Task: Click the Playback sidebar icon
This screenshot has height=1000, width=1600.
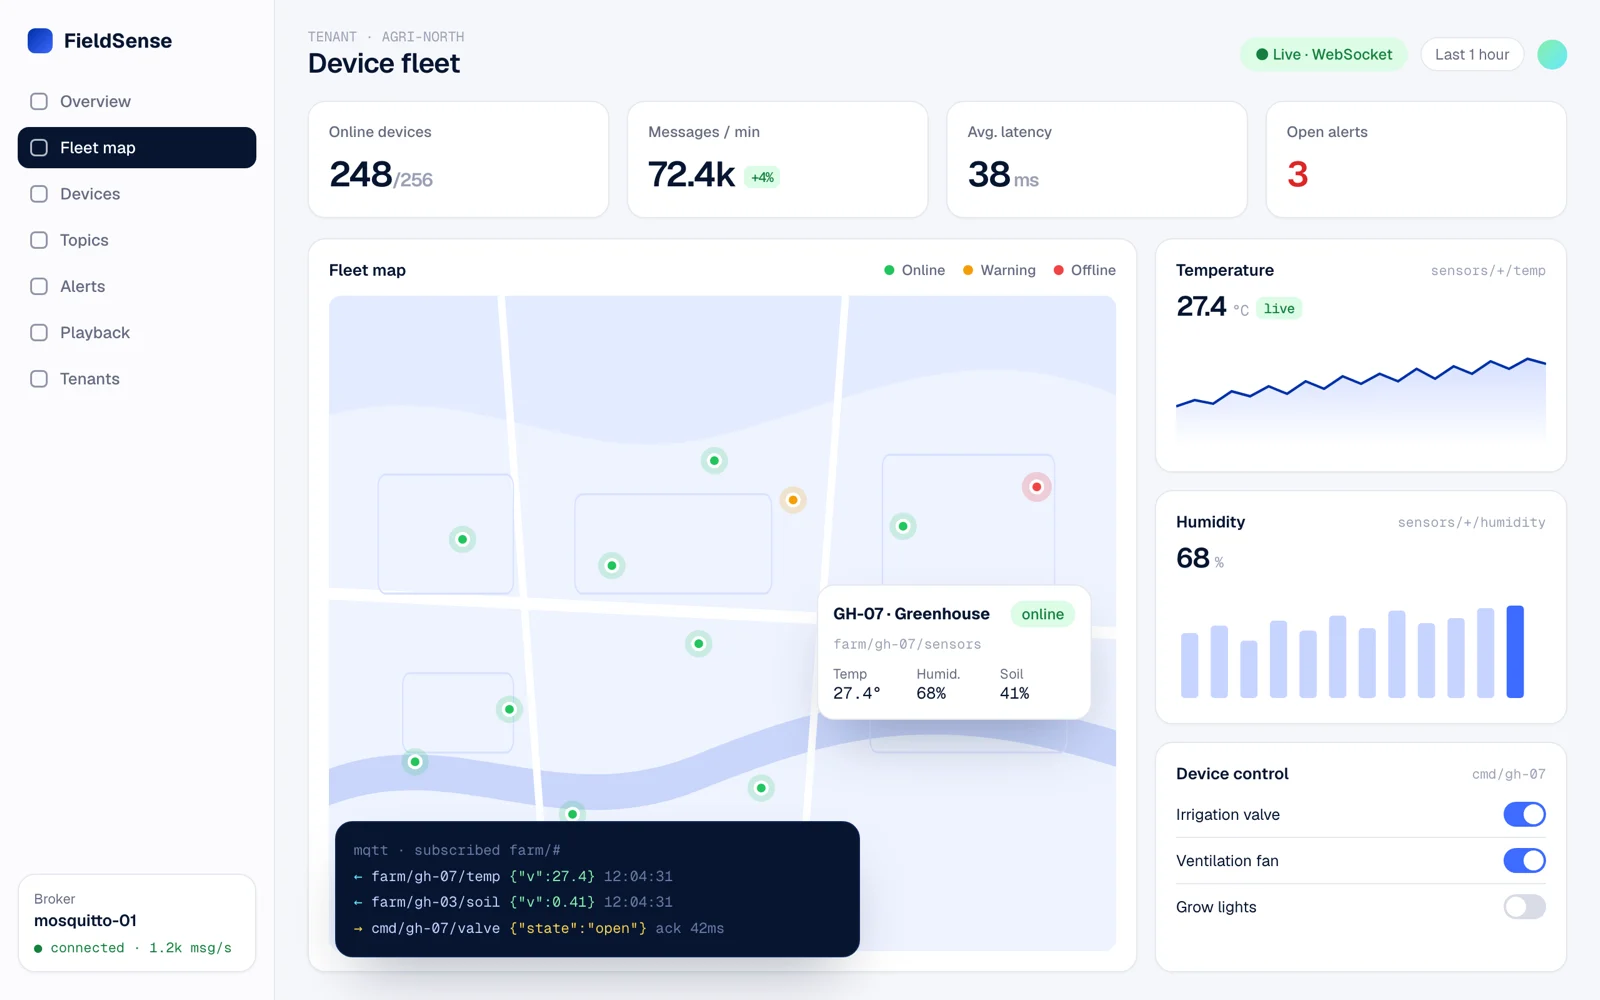Action: click(x=39, y=333)
